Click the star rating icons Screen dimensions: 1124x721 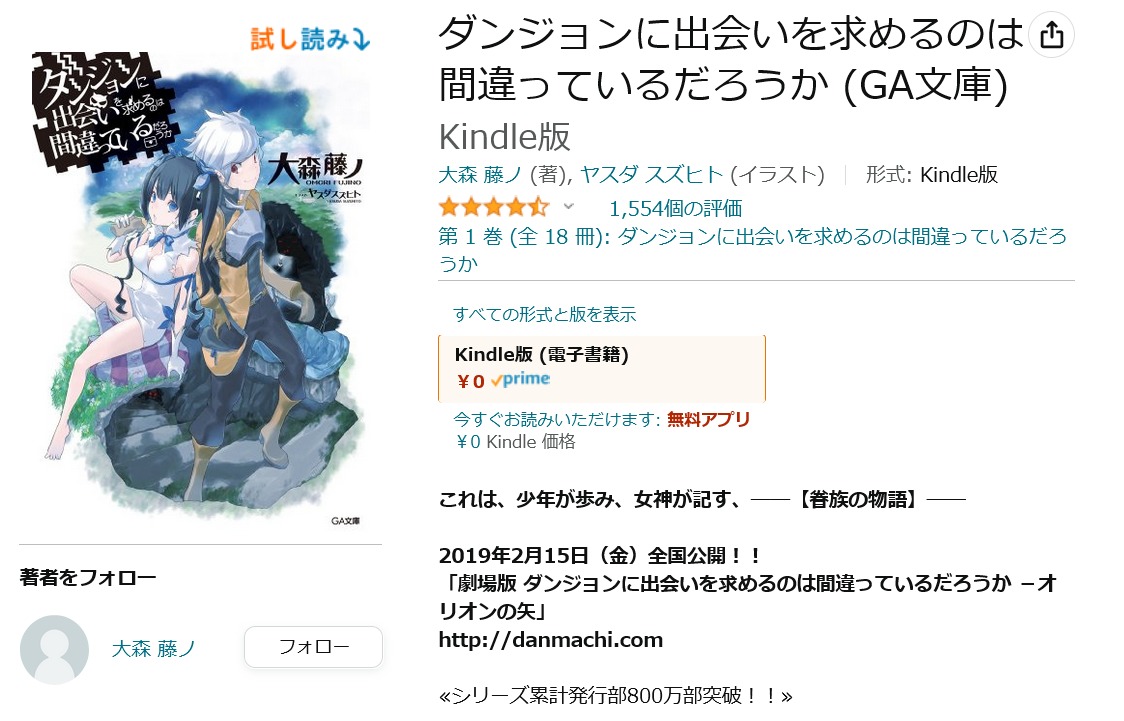[x=494, y=208]
